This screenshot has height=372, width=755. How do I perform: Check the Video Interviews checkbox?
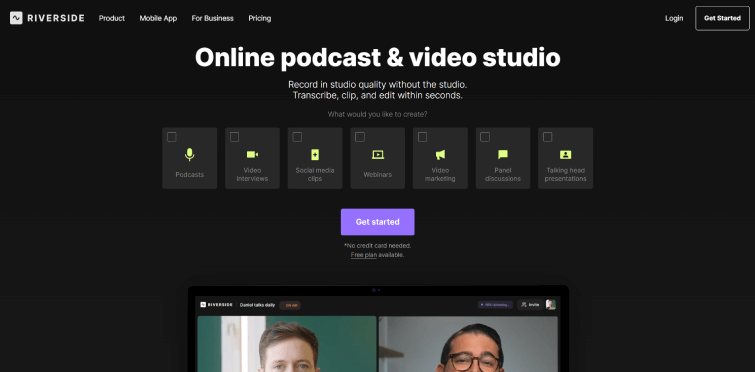(x=234, y=137)
